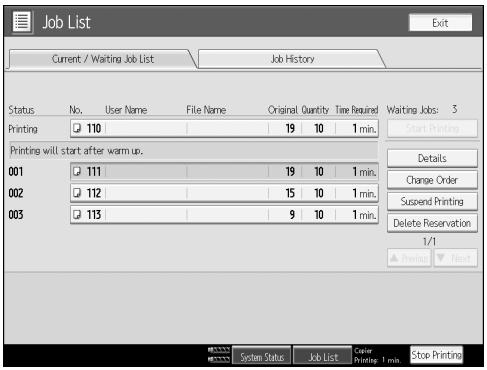Click the 1/1 page indicator
This screenshot has height=370, width=487.
pos(429,241)
